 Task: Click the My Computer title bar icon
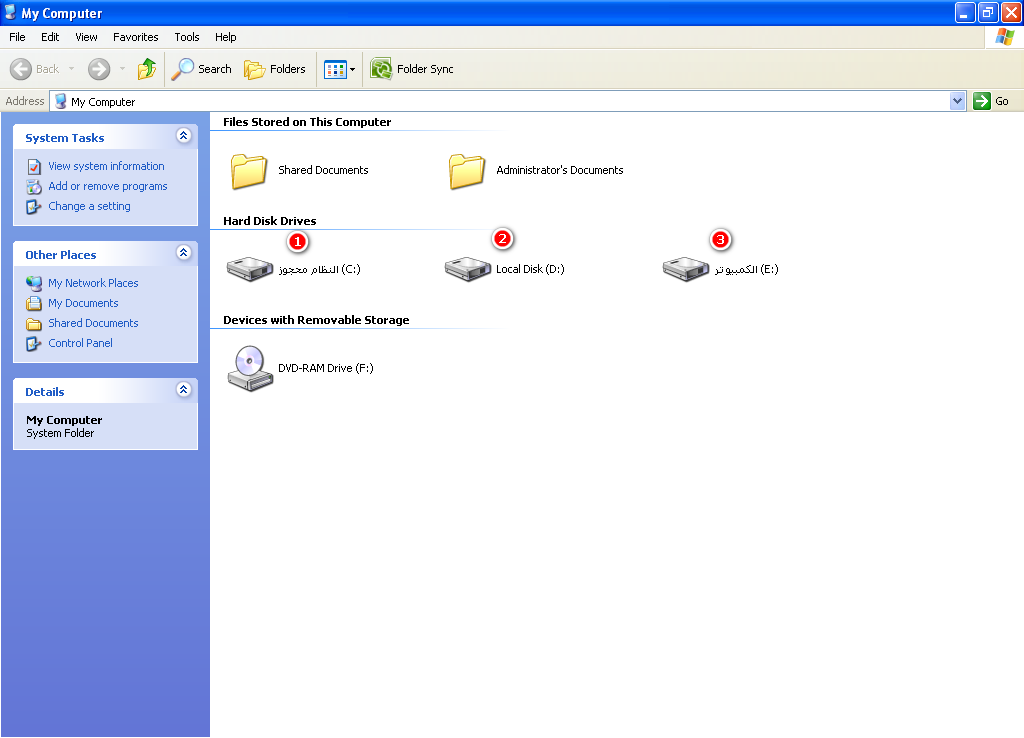point(10,12)
